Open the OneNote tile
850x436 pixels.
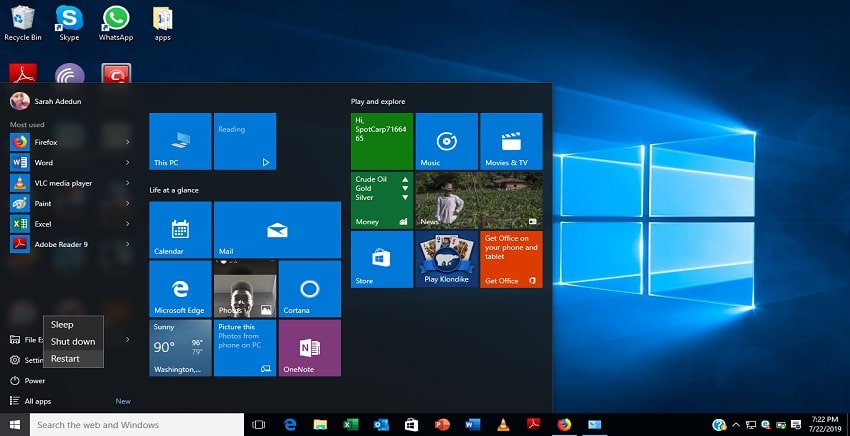coord(310,348)
